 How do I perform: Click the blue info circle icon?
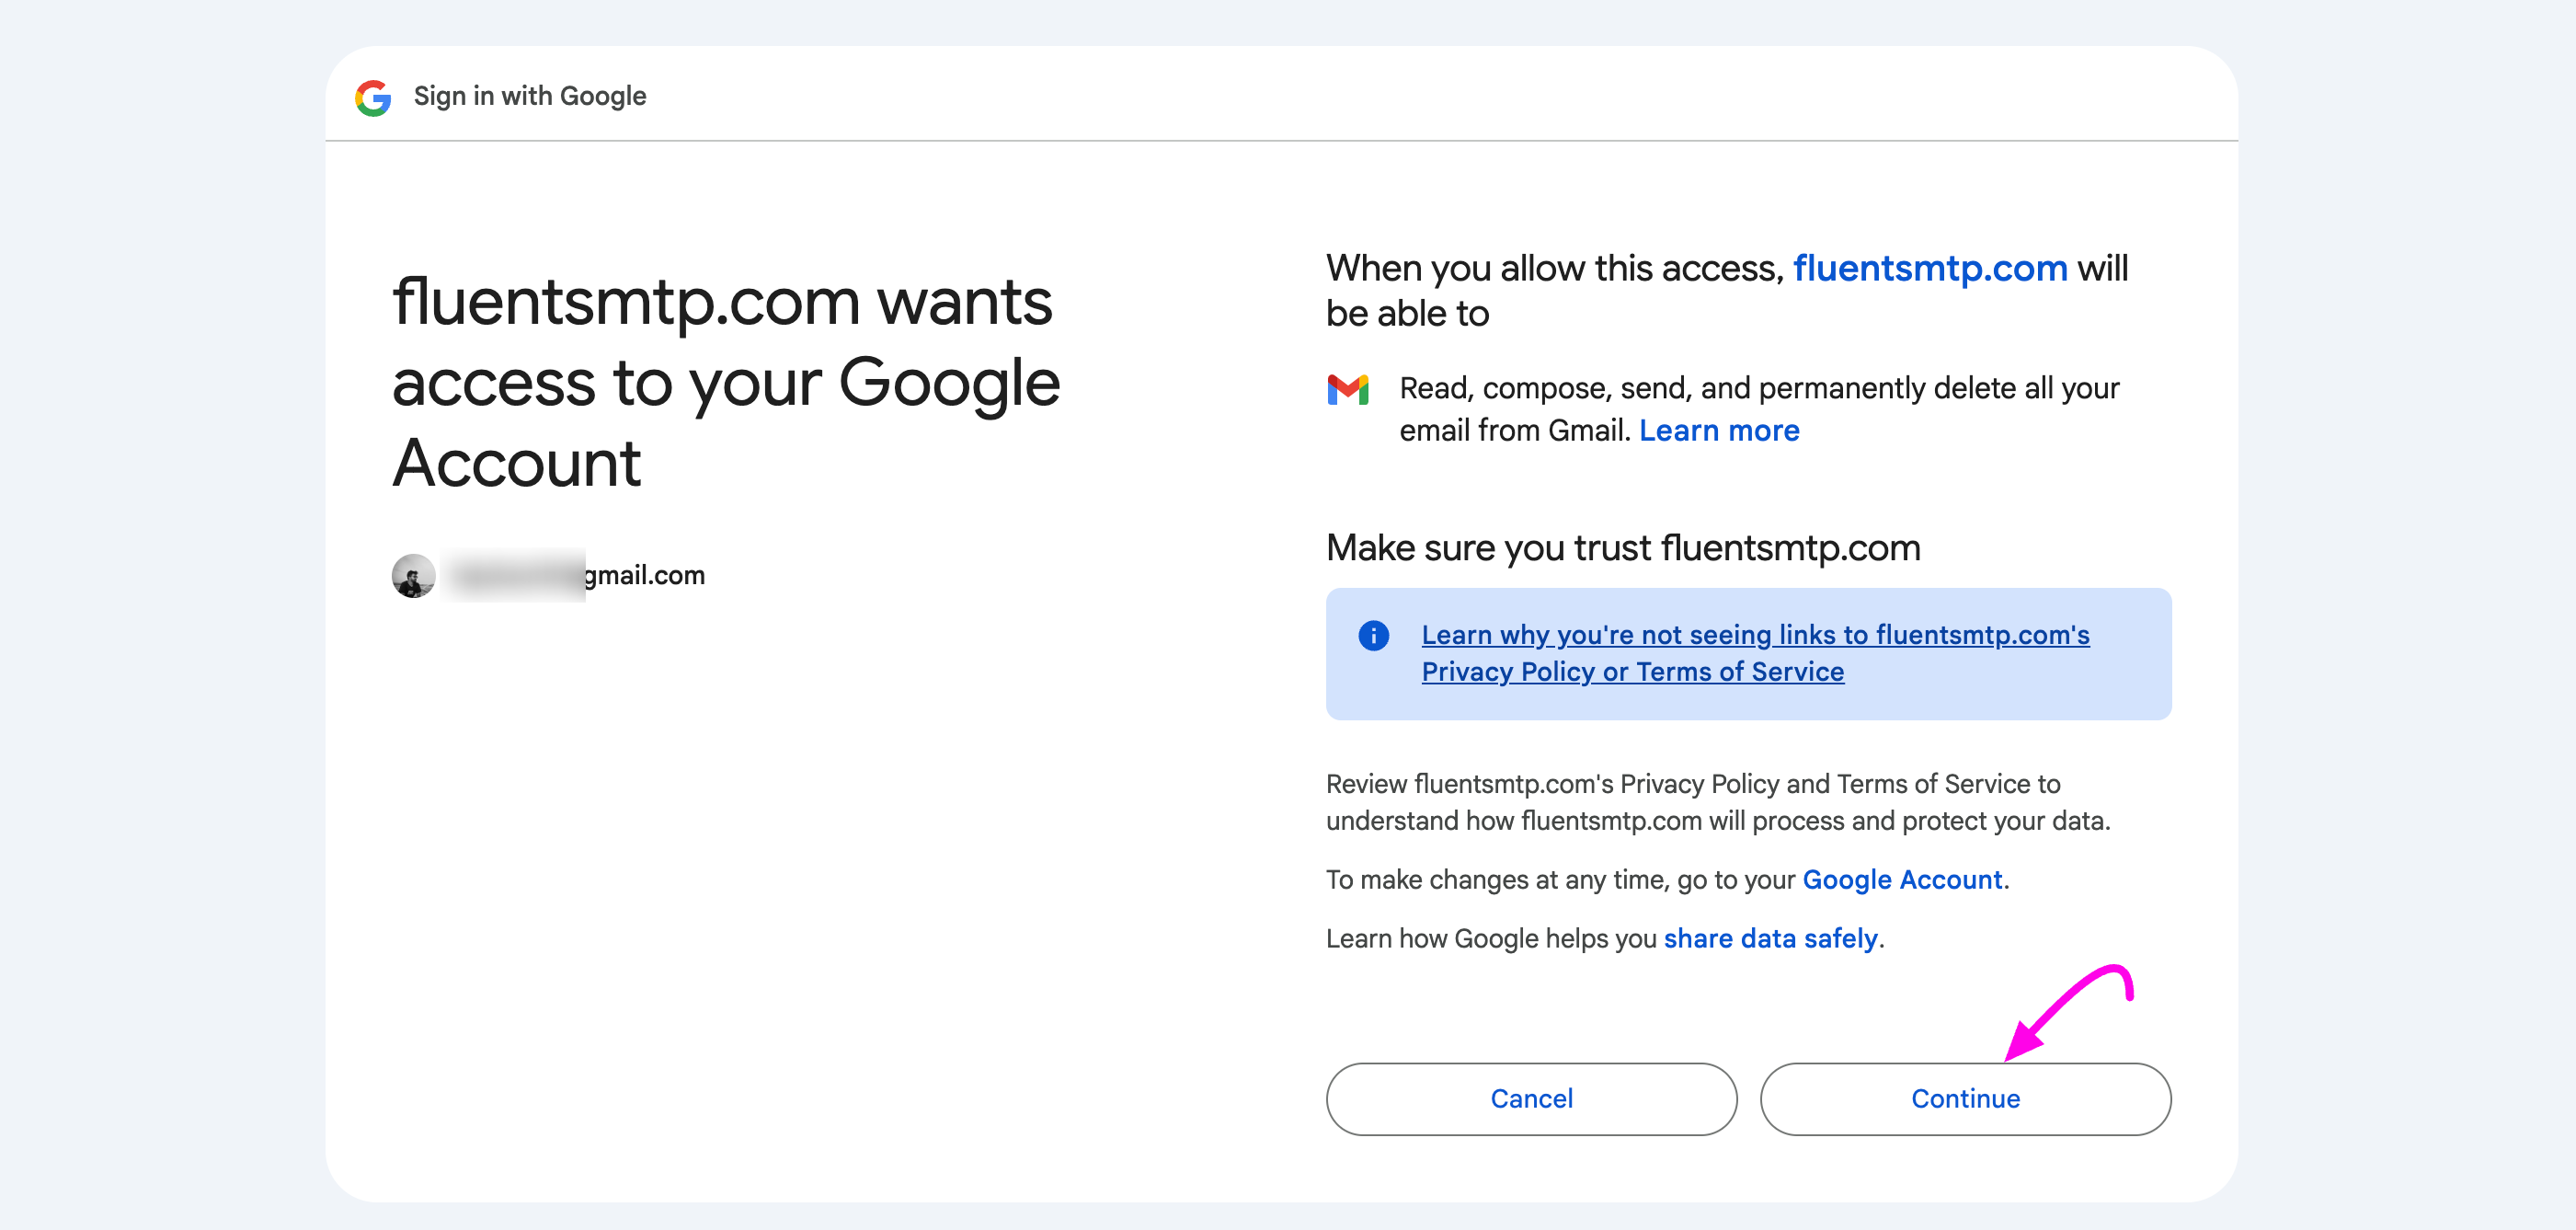(x=1373, y=635)
